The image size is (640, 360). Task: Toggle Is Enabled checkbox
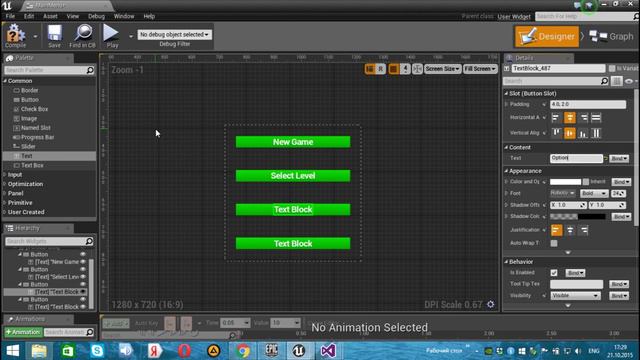click(x=554, y=273)
